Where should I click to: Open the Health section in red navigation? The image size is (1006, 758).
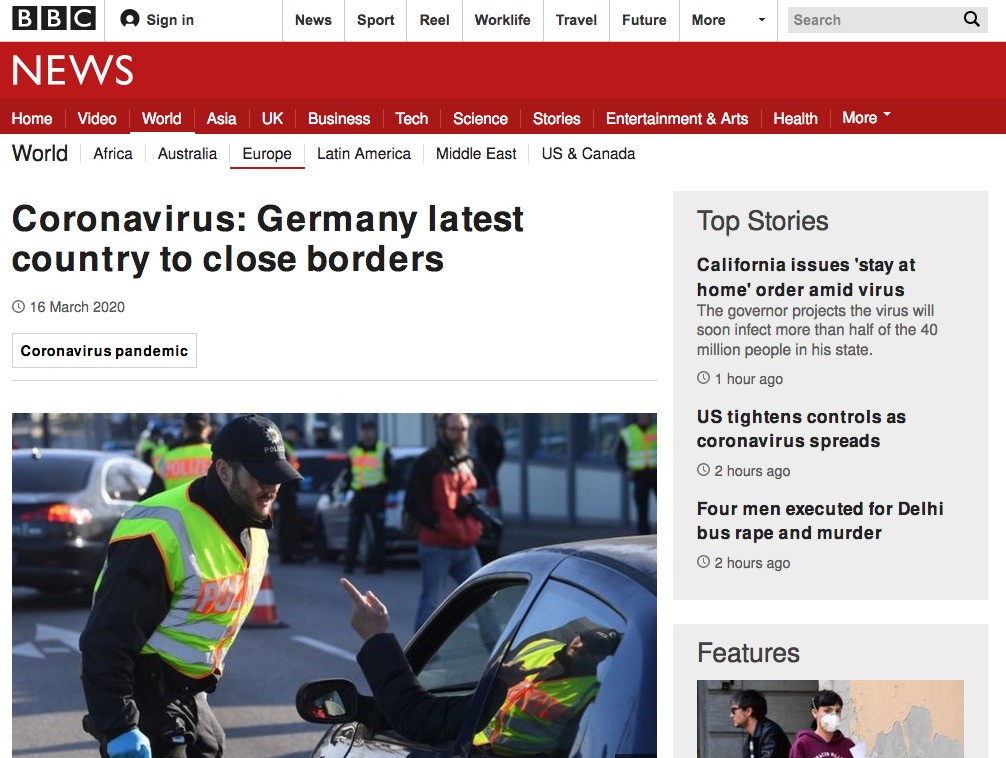(x=795, y=119)
